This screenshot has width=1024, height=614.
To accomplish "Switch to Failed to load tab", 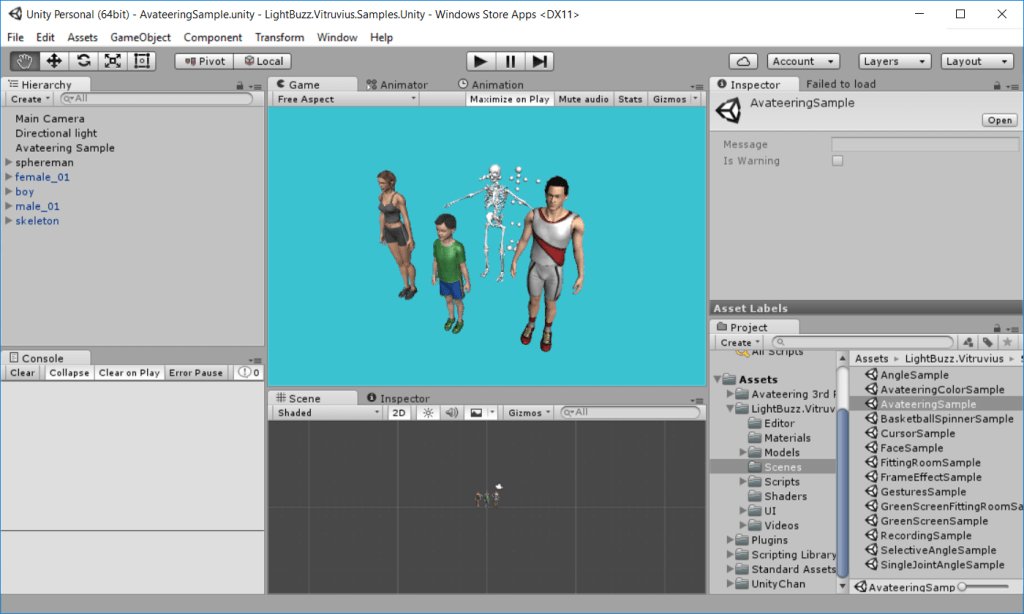I will (x=840, y=84).
